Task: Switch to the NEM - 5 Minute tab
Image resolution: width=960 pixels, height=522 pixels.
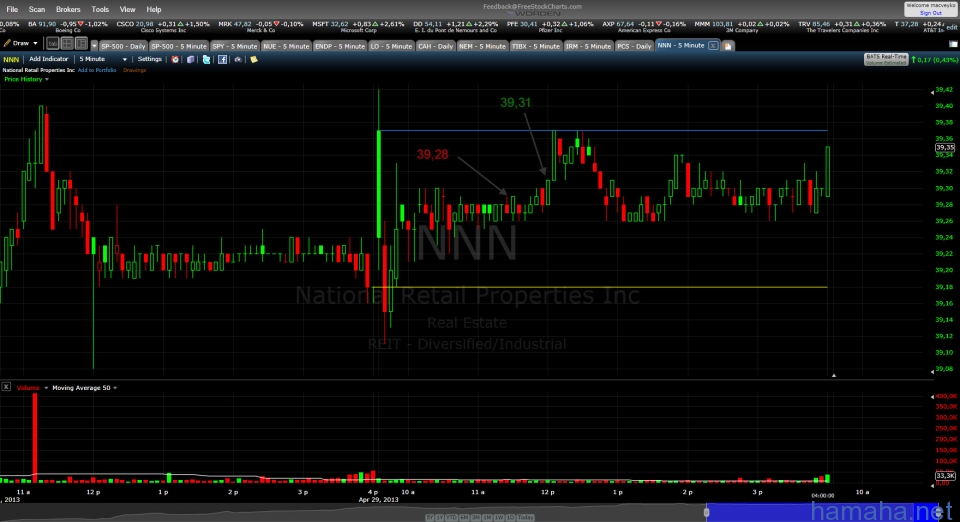Action: coord(482,46)
